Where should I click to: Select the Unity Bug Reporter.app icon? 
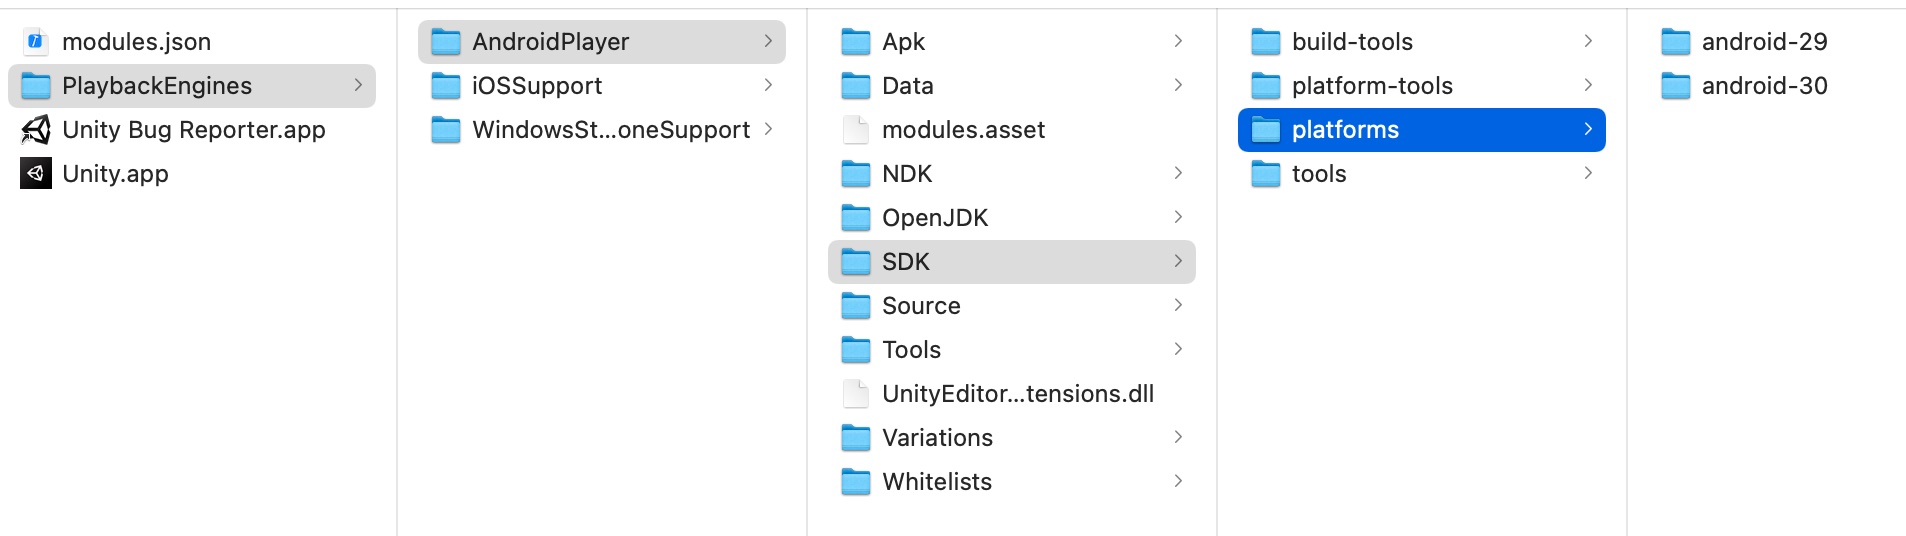click(x=36, y=130)
